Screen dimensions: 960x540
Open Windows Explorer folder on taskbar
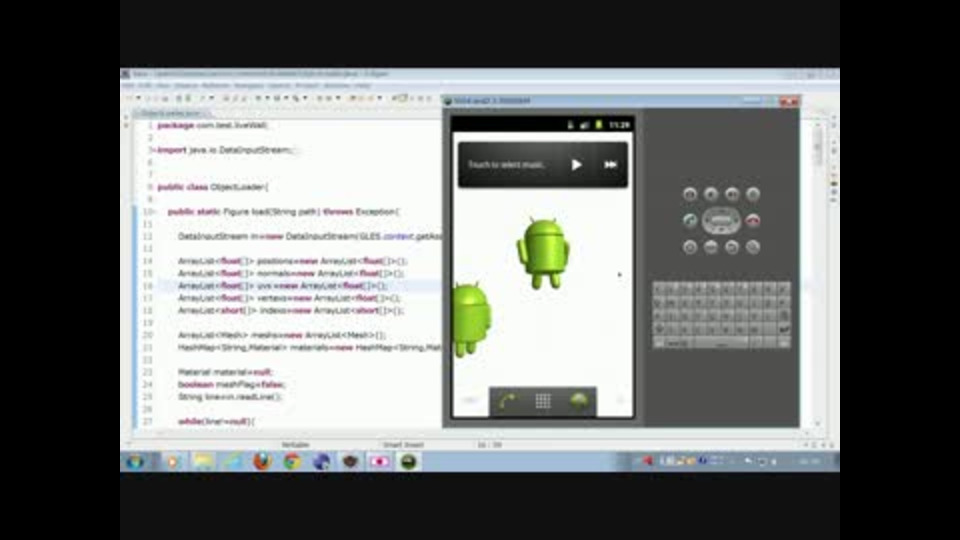pyautogui.click(x=203, y=461)
